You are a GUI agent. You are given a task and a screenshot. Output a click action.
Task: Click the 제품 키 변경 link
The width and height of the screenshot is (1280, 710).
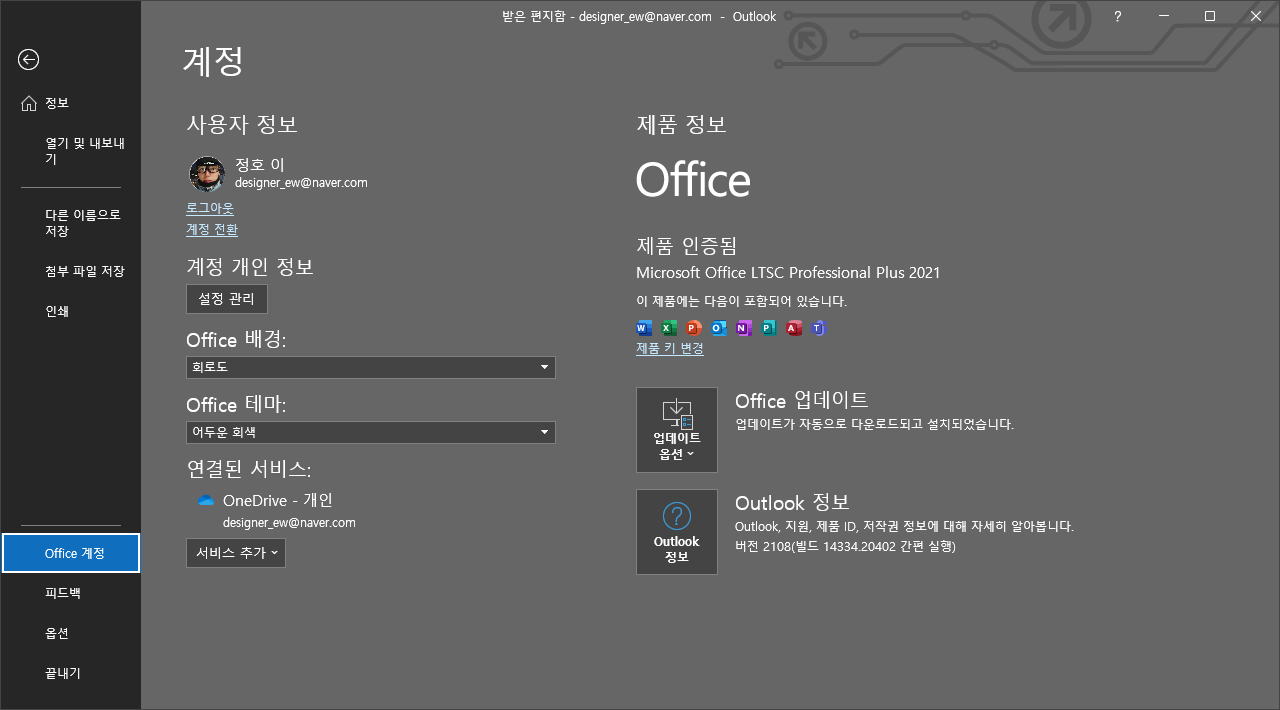pos(670,348)
